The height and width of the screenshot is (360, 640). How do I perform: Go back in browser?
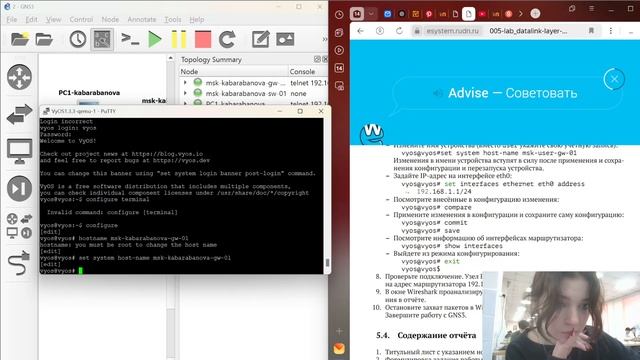(x=360, y=31)
